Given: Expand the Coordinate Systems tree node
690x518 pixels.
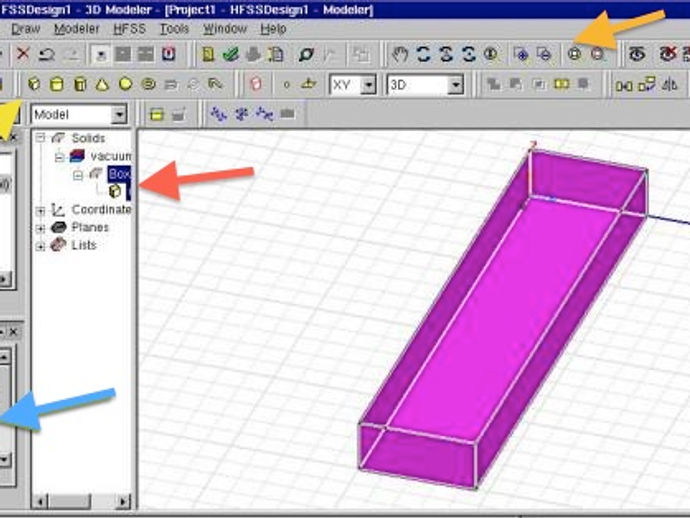Looking at the screenshot, I should coord(40,211).
